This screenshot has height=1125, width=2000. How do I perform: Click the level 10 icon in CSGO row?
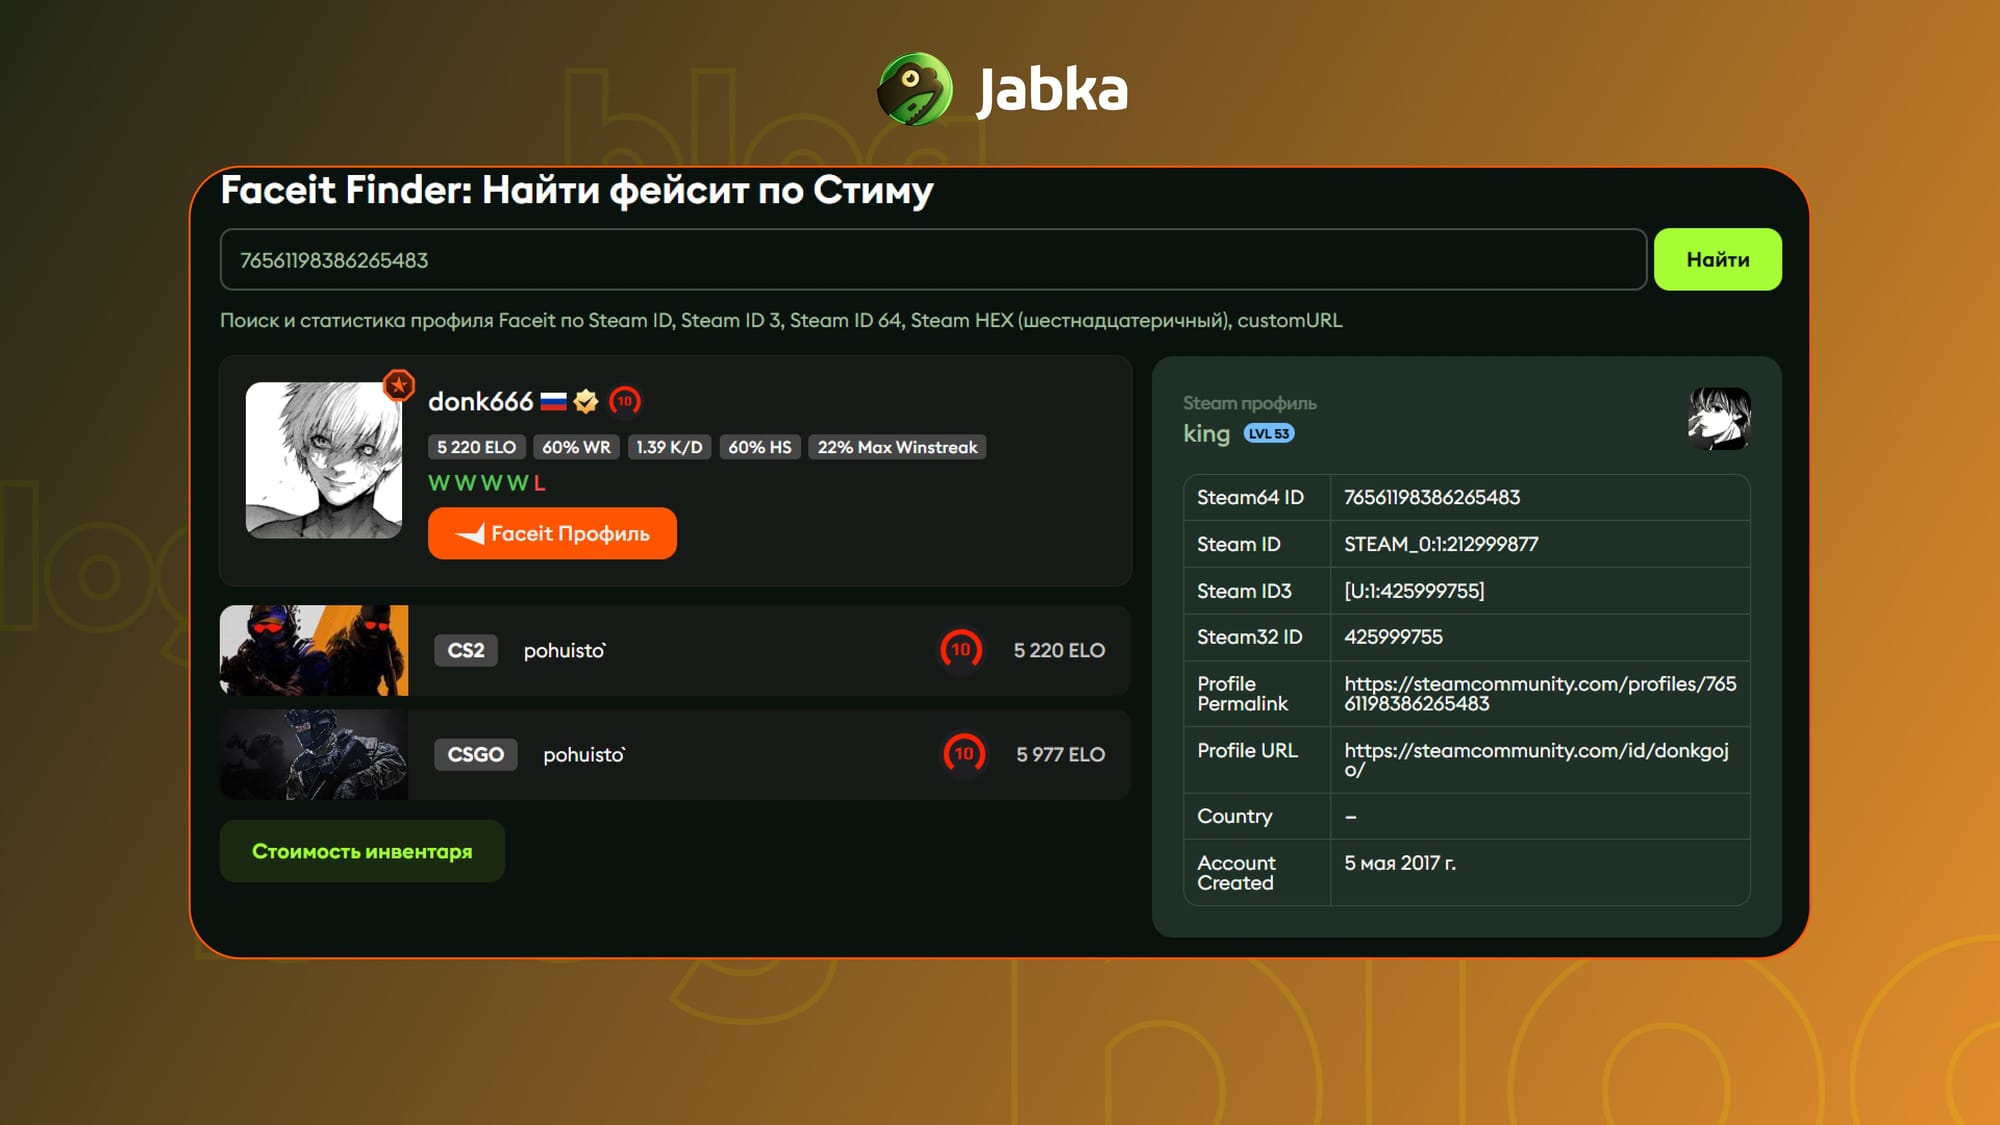point(964,754)
